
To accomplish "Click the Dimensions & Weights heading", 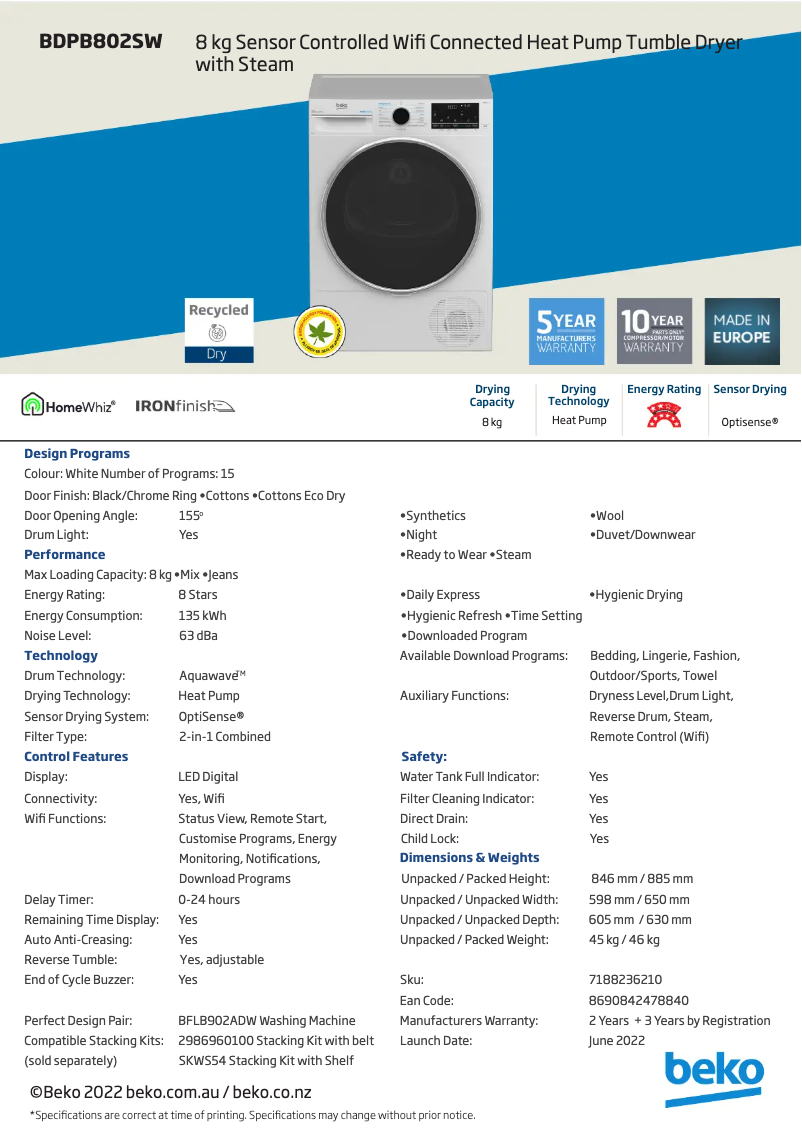I will (x=469, y=857).
